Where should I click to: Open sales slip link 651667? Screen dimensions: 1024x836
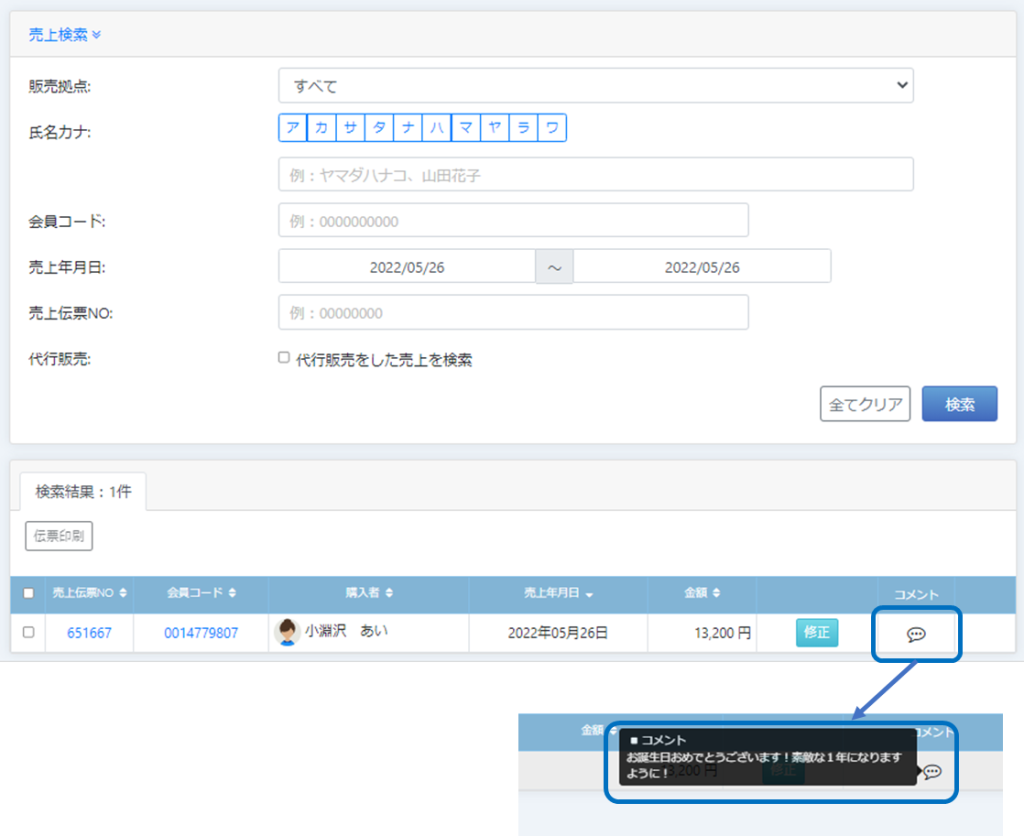(89, 633)
